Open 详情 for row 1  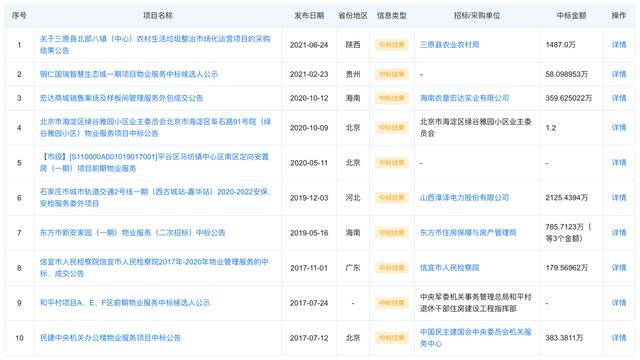tap(619, 44)
